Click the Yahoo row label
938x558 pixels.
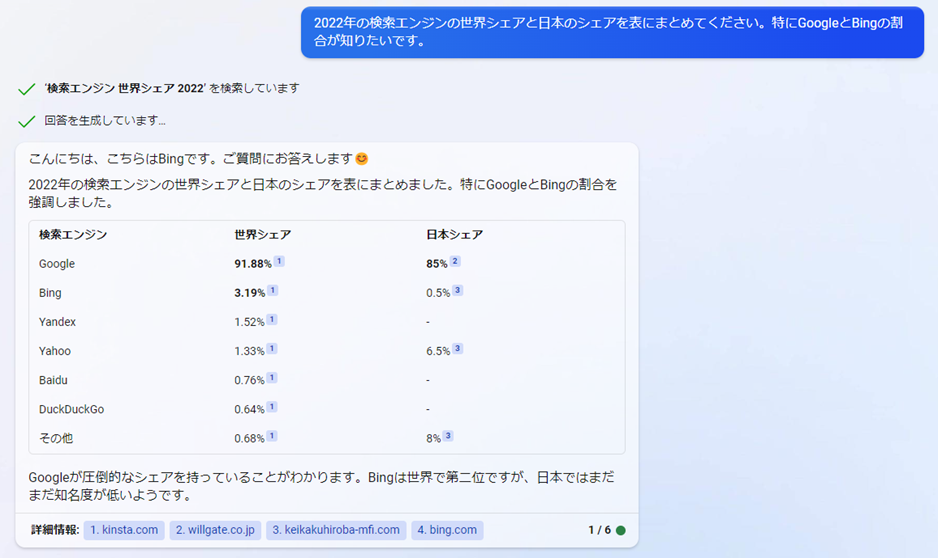(54, 351)
